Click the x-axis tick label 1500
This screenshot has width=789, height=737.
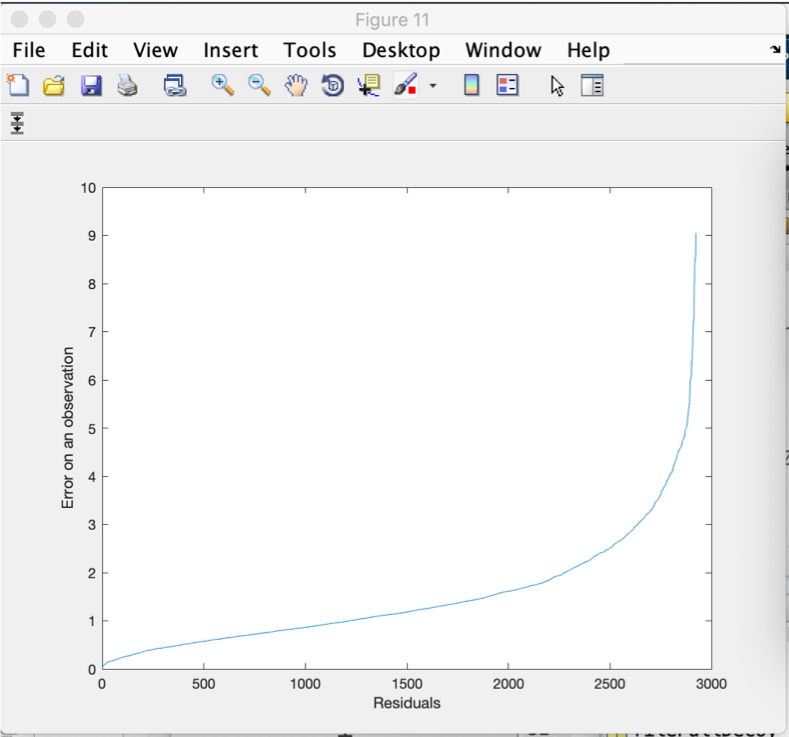click(x=407, y=684)
